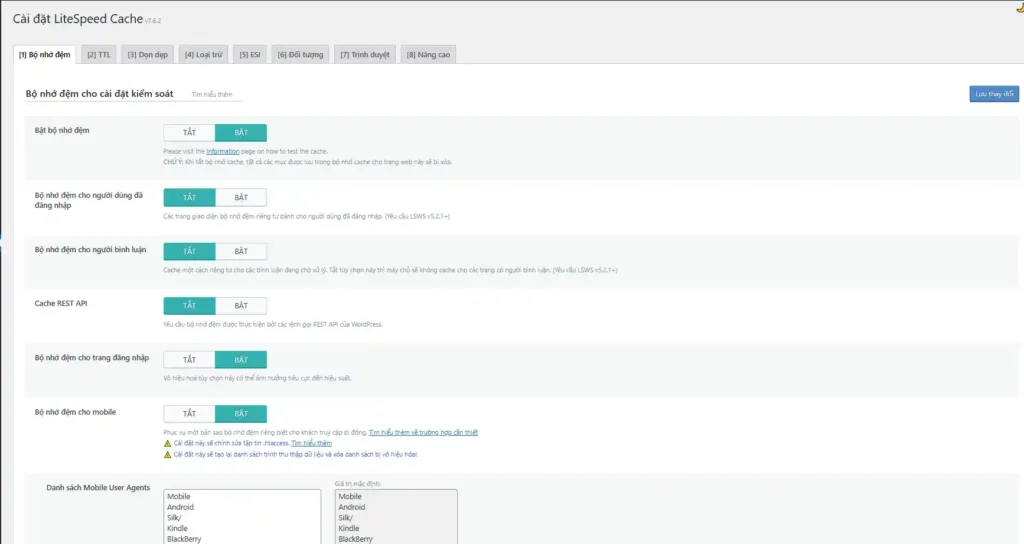Viewport: 1024px width, 544px height.
Task: Set cache for commenters (người bình luận) to TẮT
Action: coord(189,251)
